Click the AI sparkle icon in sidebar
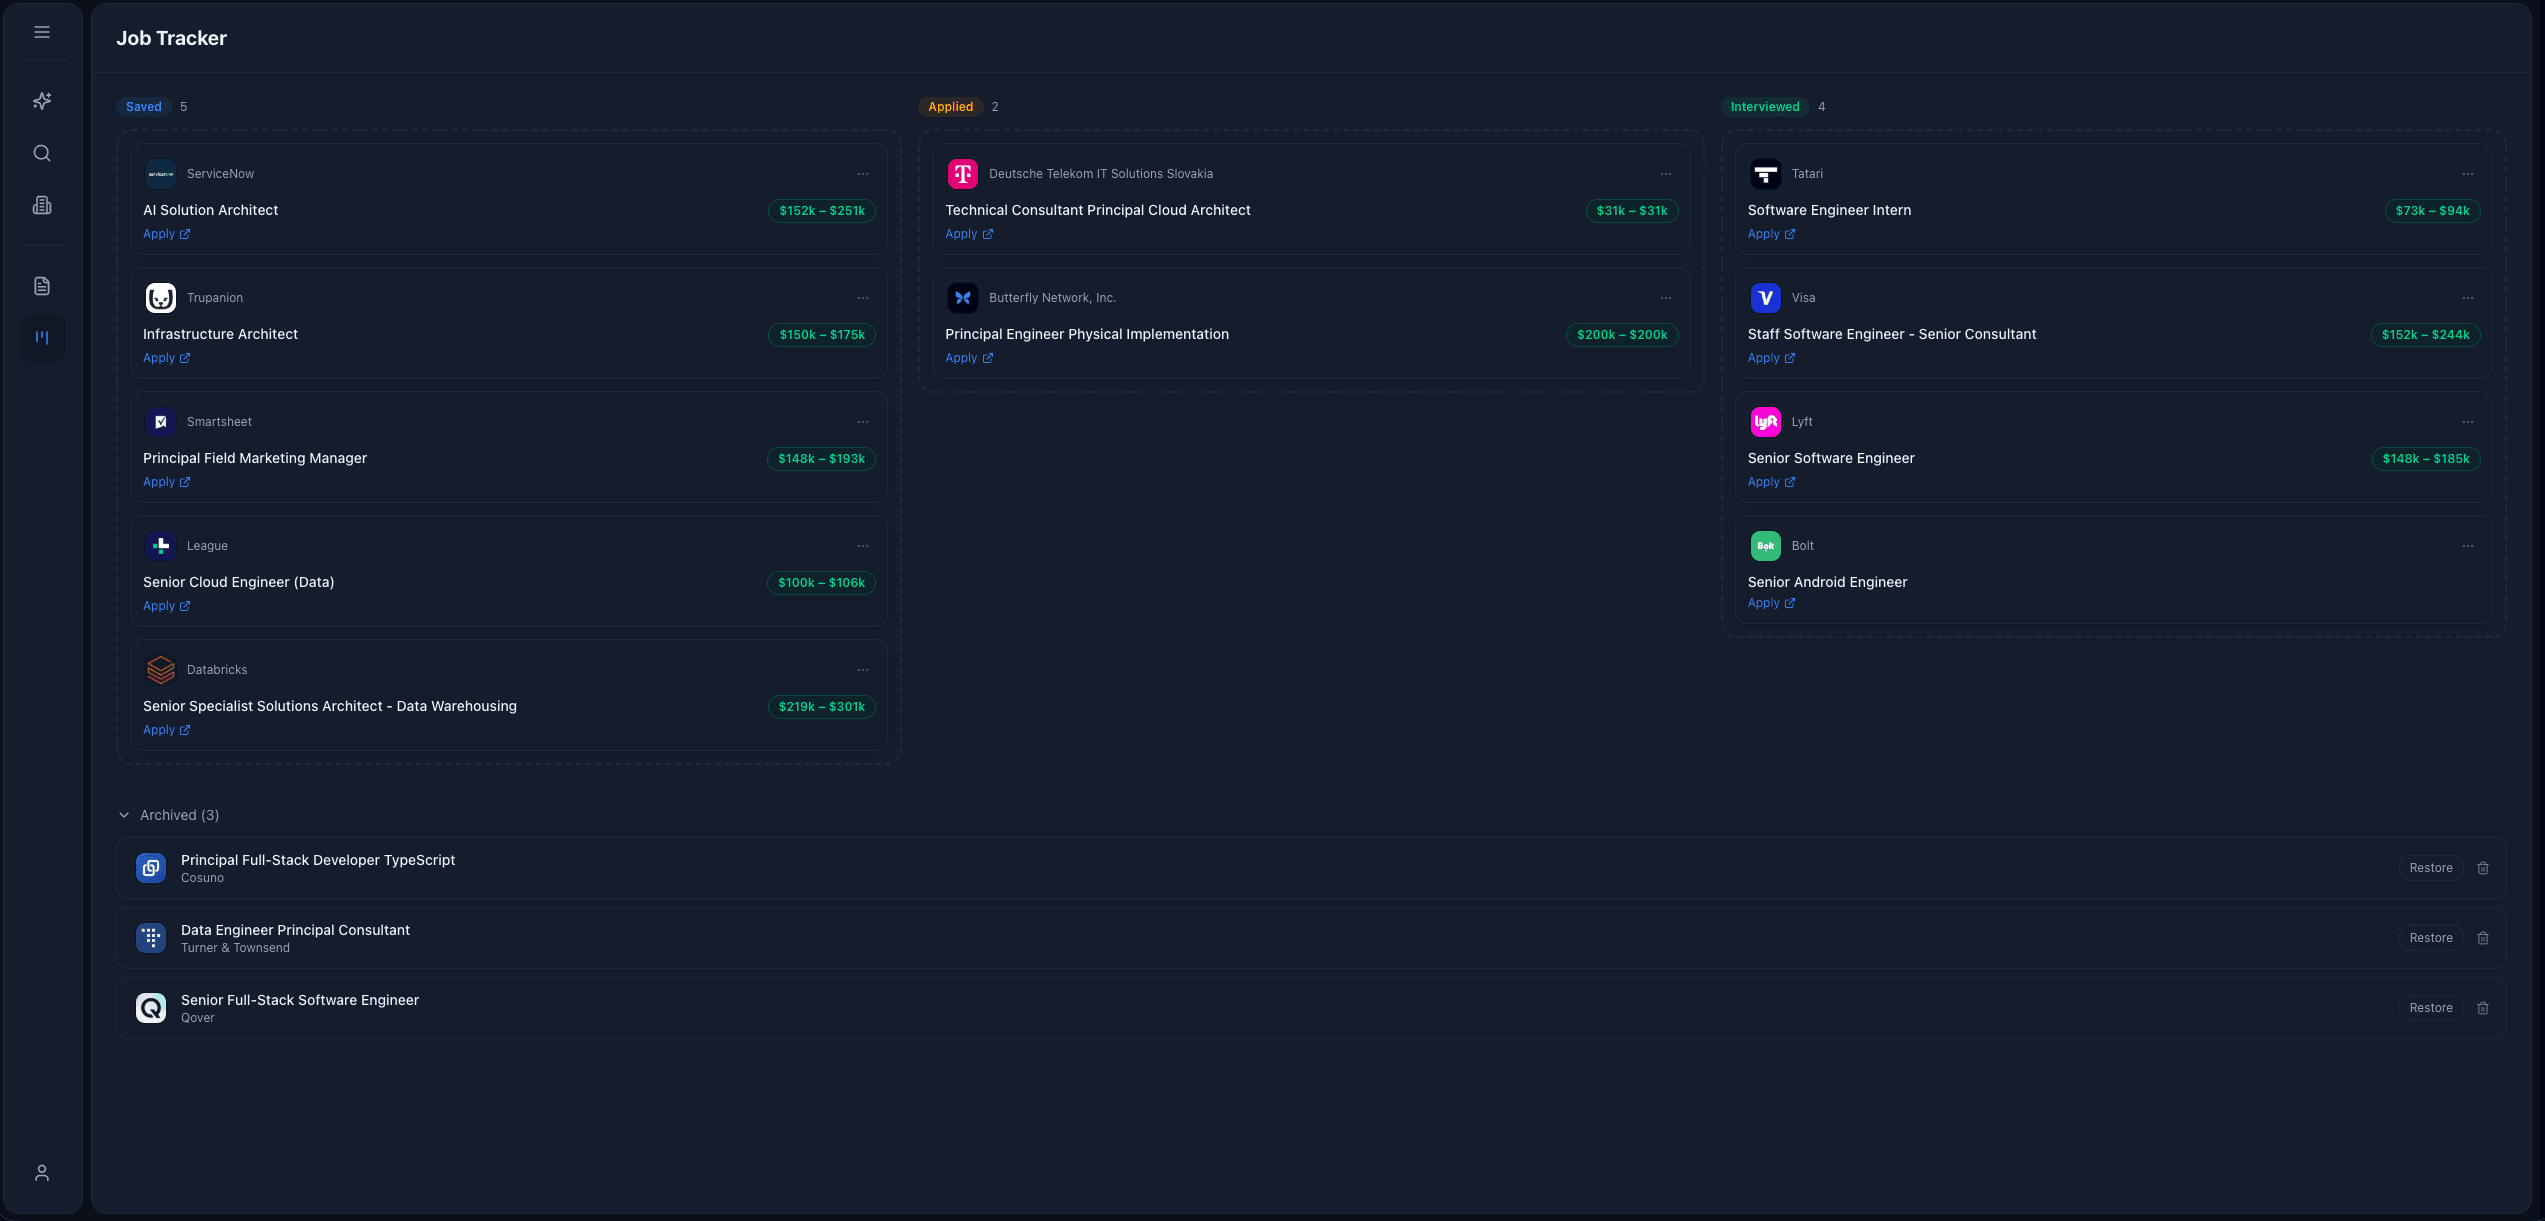2545x1221 pixels. tap(42, 101)
